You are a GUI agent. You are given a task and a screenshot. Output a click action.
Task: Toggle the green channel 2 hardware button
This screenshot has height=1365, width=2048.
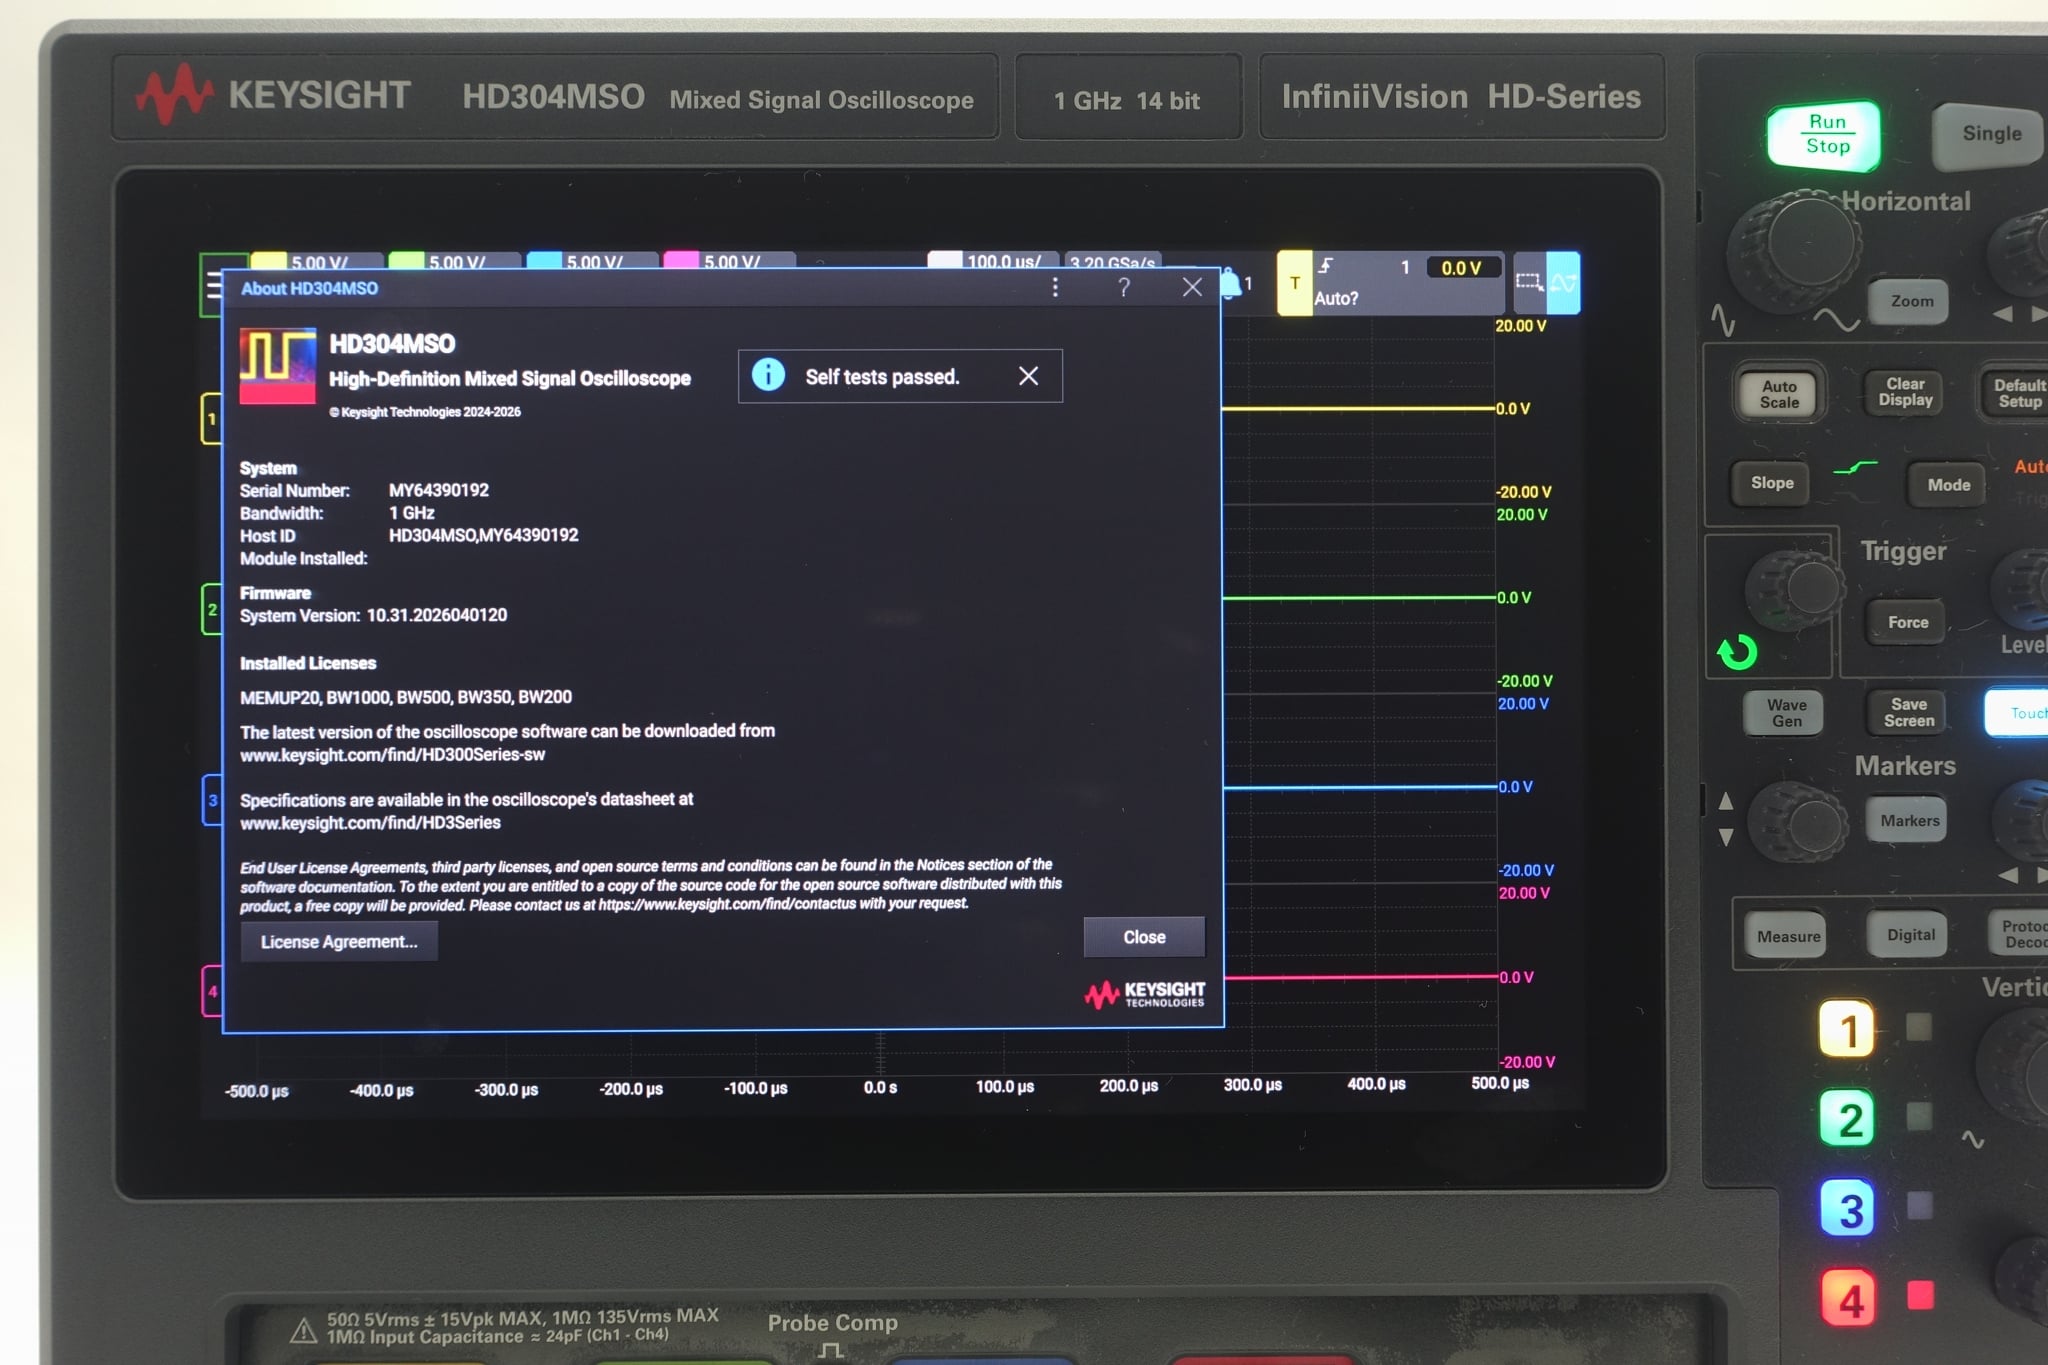click(1848, 1119)
